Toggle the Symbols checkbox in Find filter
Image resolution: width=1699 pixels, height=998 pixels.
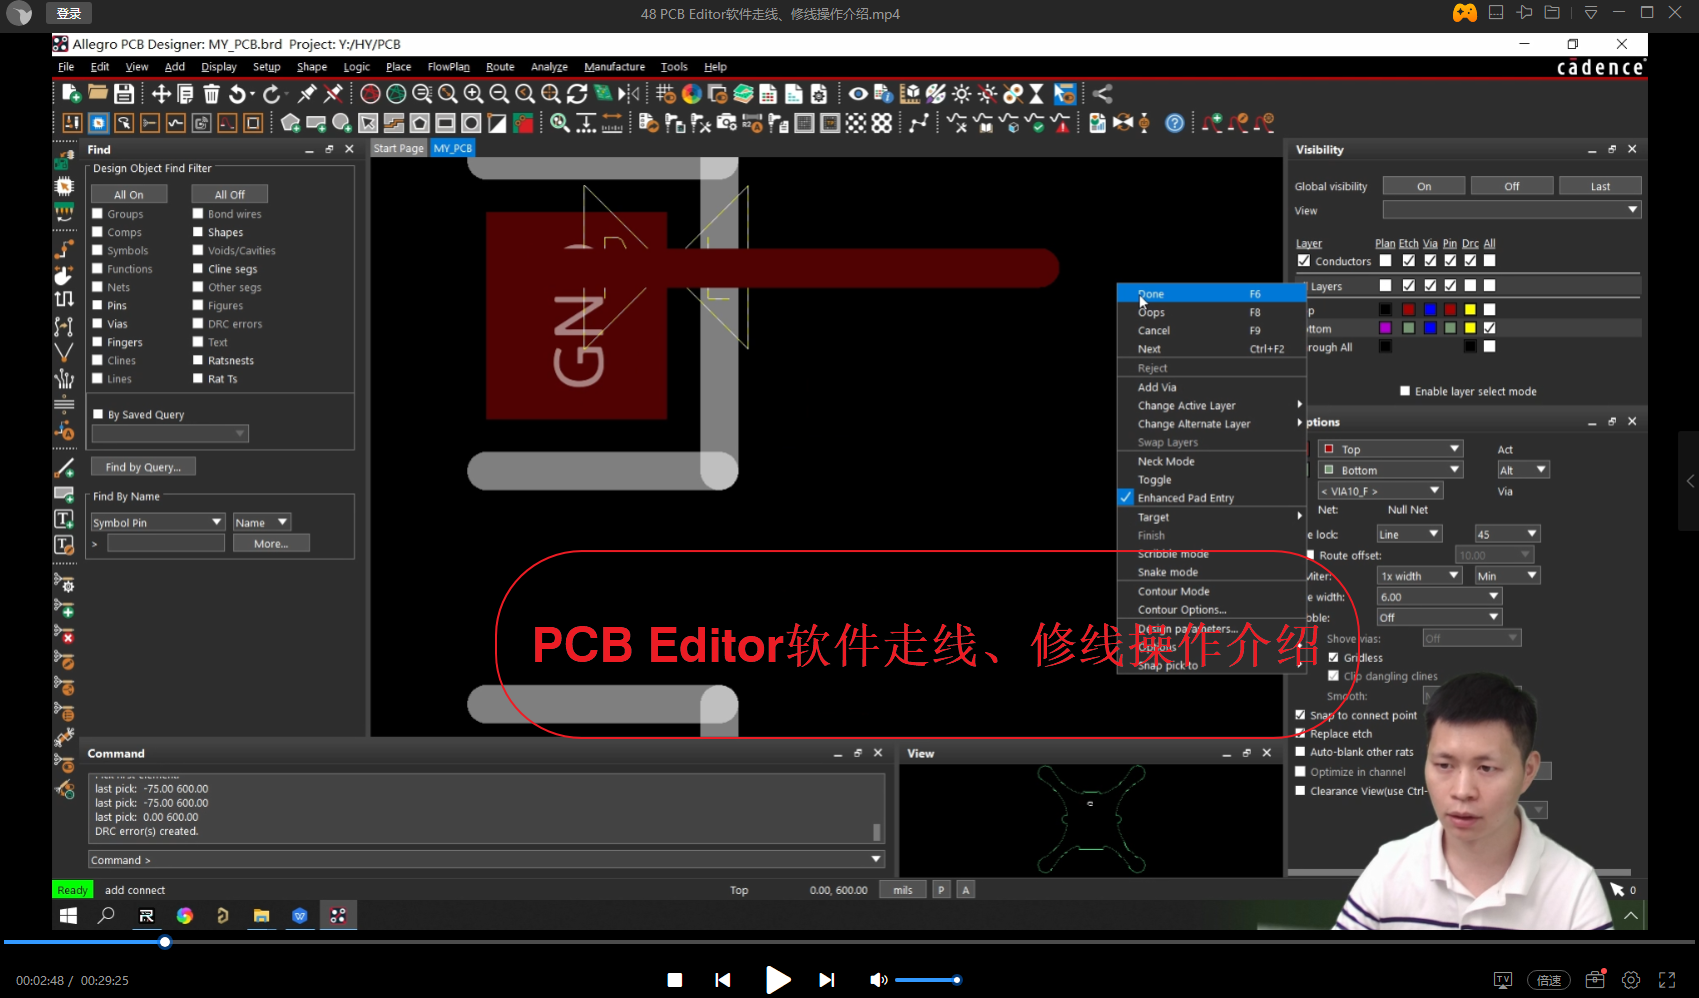98,250
